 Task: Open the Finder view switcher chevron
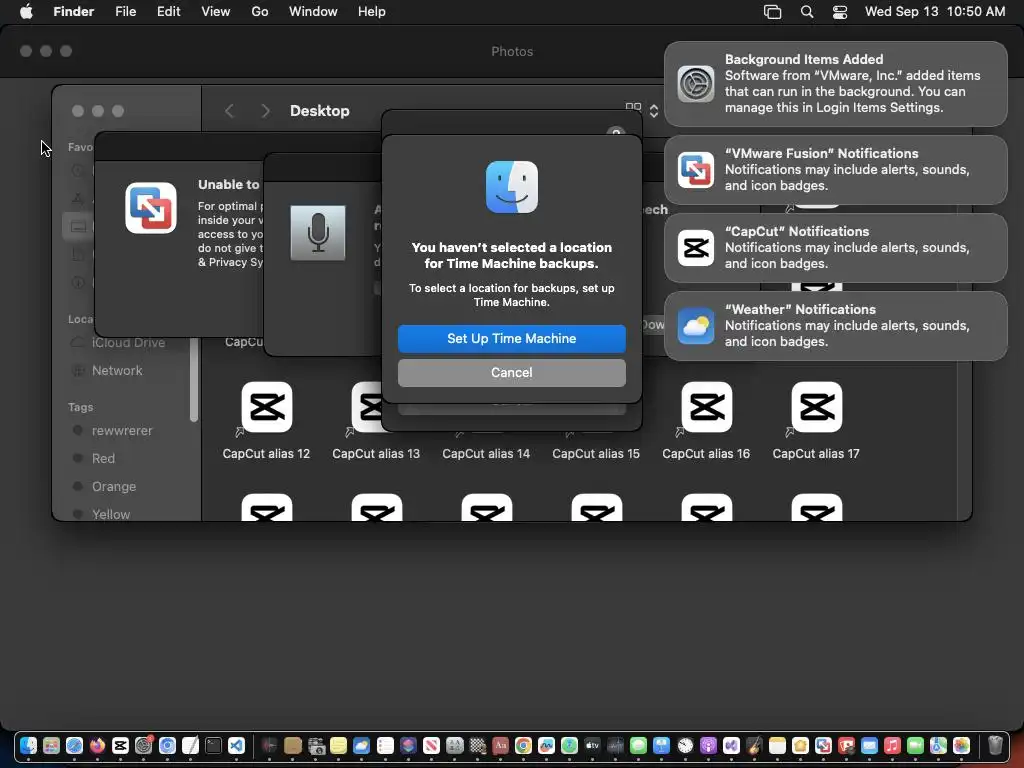pyautogui.click(x=654, y=111)
